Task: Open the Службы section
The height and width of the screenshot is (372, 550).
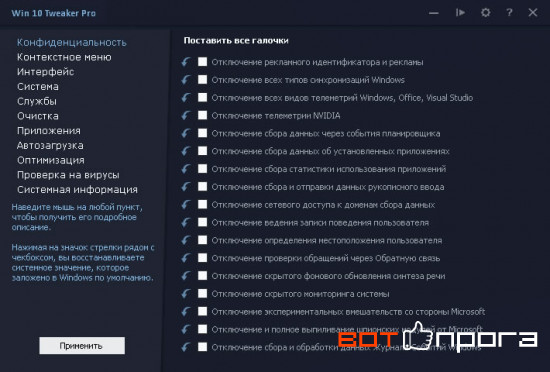Action: pos(37,101)
